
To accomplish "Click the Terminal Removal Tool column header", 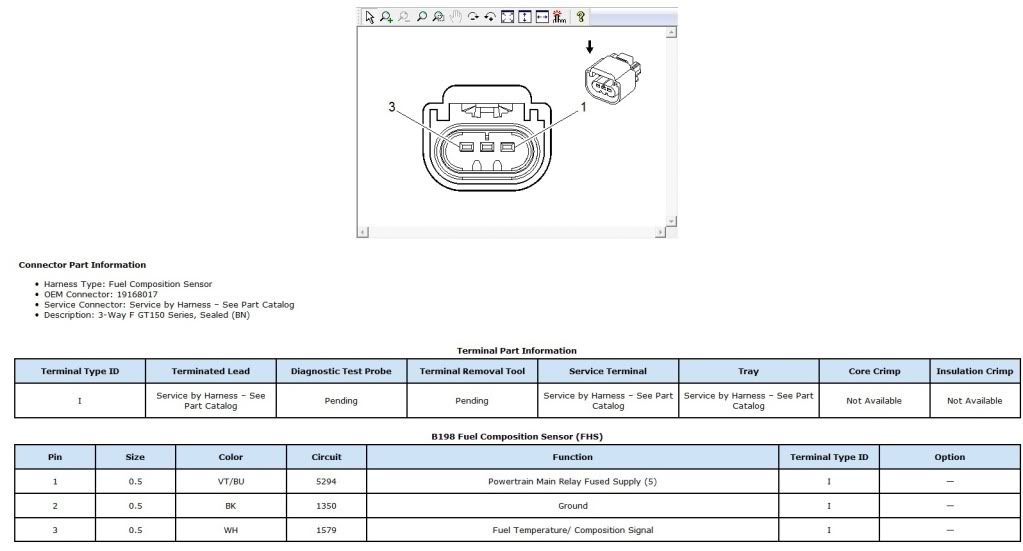I will click(472, 371).
